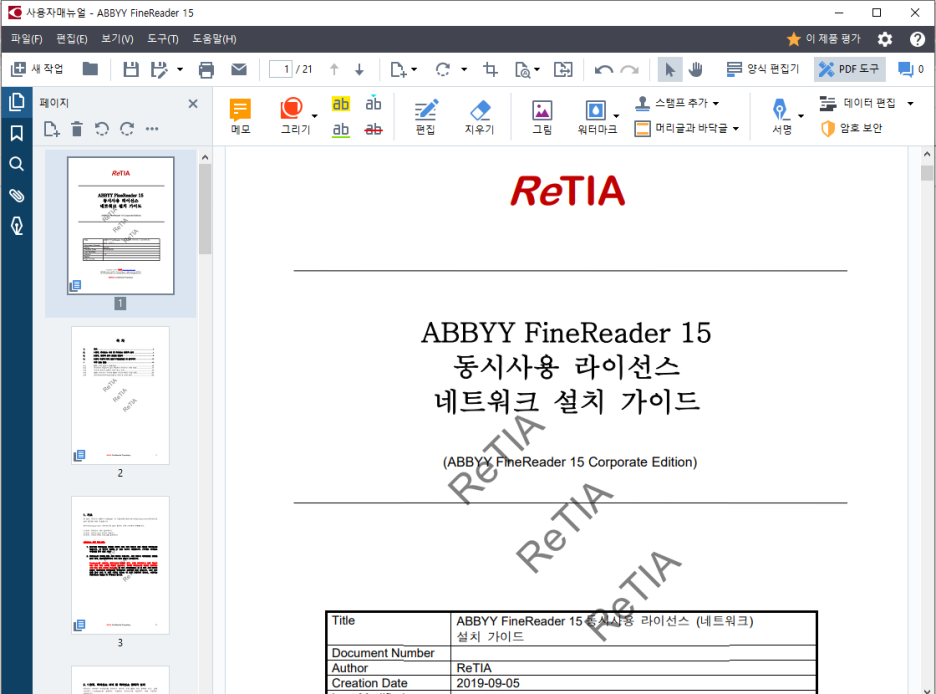The width and height of the screenshot is (936, 694).
Task: Open help with the question mark icon
Action: click(x=917, y=39)
